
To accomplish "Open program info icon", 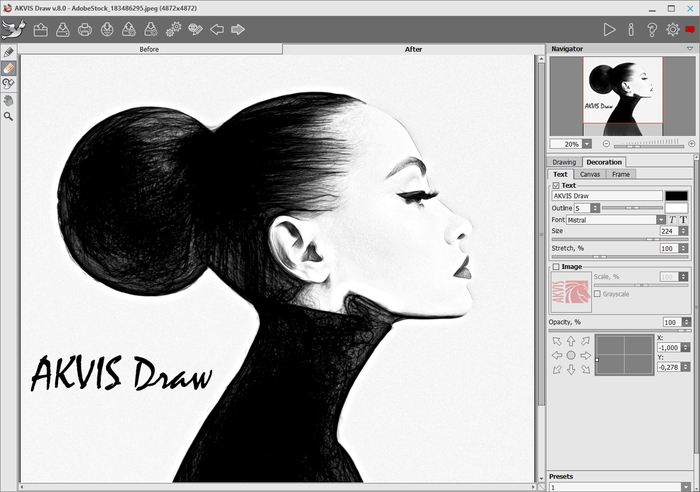I will pyautogui.click(x=631, y=29).
